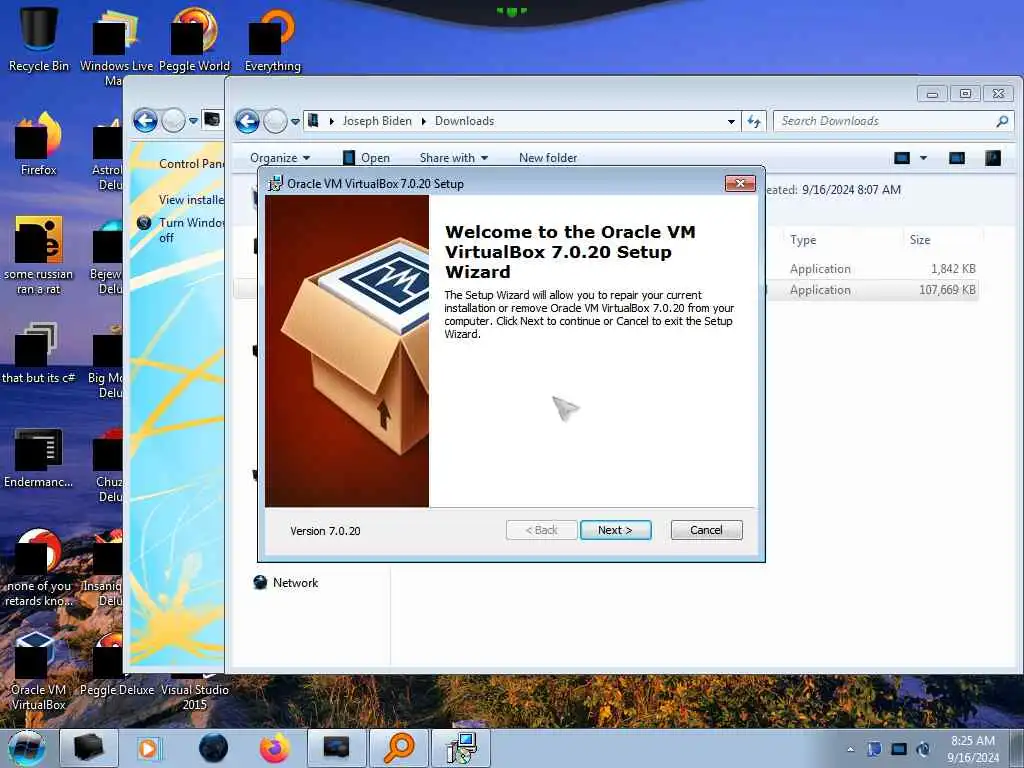Image resolution: width=1024 pixels, height=768 pixels.
Task: Close the Oracle VM VirtualBox Setup dialog
Action: tap(740, 184)
